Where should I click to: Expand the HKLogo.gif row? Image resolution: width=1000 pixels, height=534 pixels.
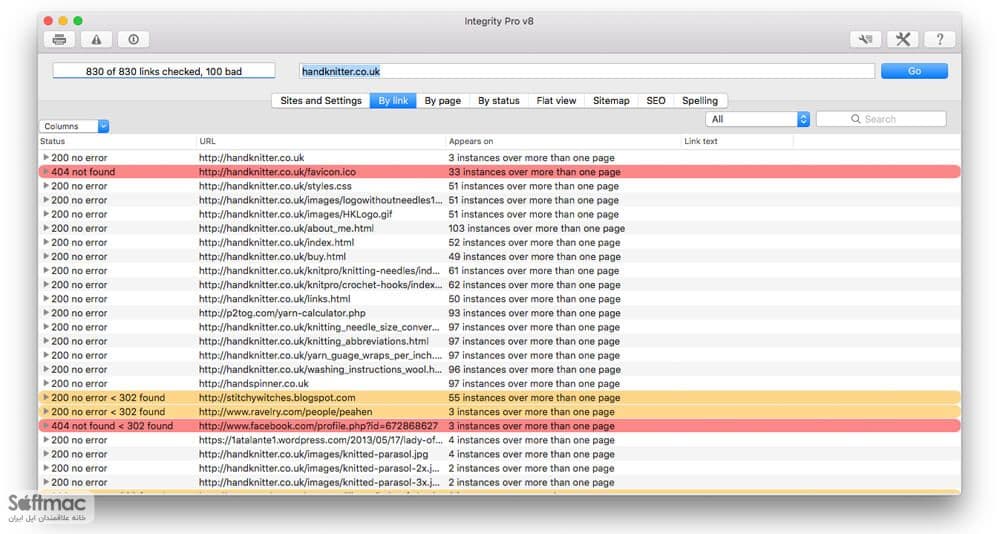pos(46,214)
